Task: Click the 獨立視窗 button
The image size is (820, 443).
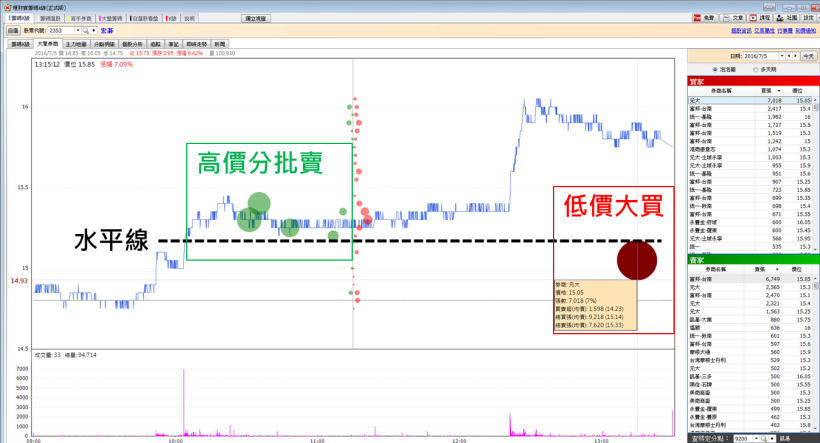Action: 257,18
